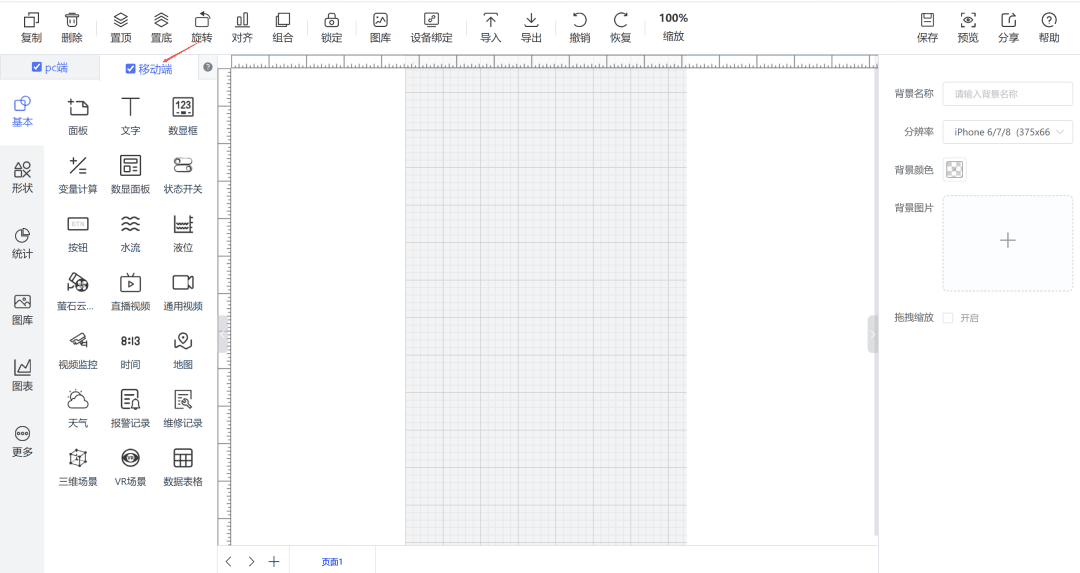Redo with the 恢复 icon
The image size is (1080, 573).
[621, 28]
